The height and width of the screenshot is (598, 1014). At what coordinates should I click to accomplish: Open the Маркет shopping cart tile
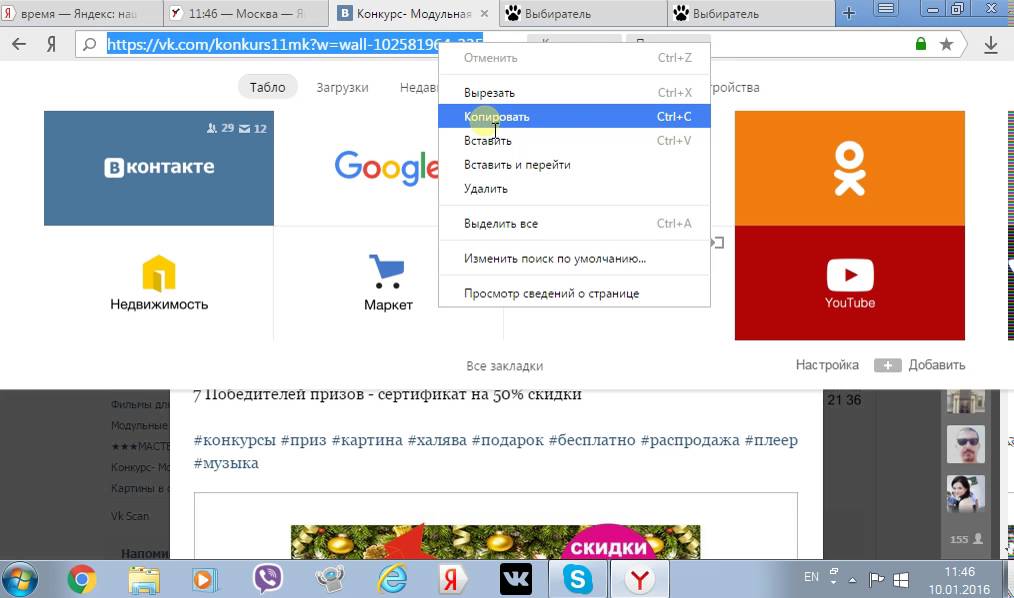click(388, 283)
